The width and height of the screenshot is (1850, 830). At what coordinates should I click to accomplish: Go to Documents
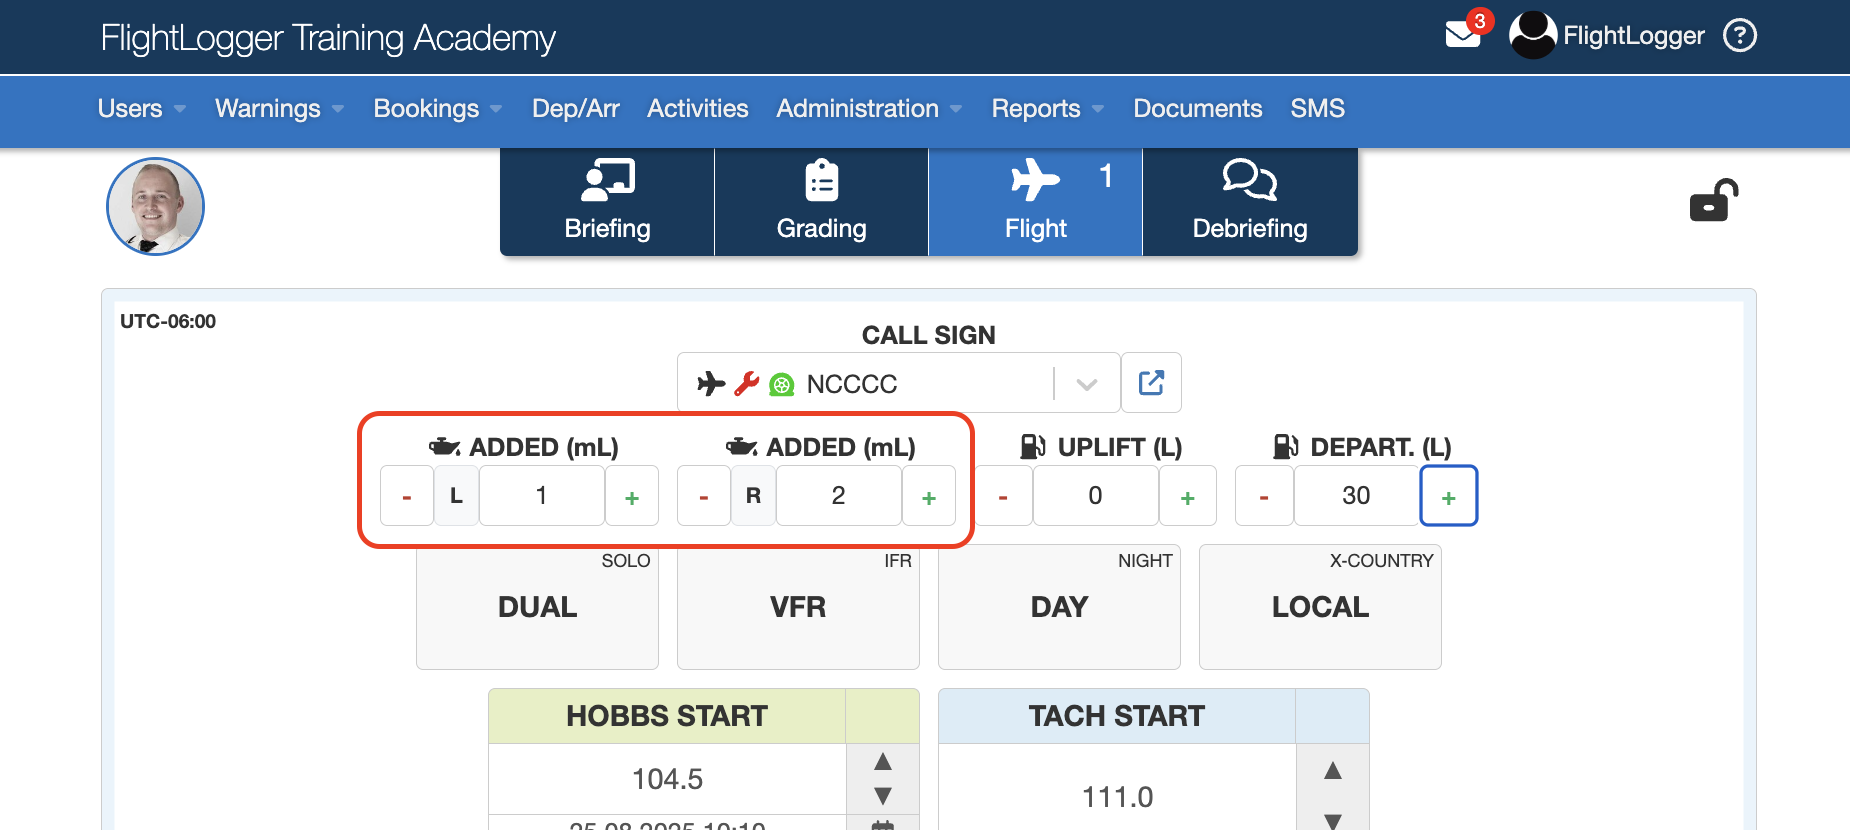[x=1197, y=108]
